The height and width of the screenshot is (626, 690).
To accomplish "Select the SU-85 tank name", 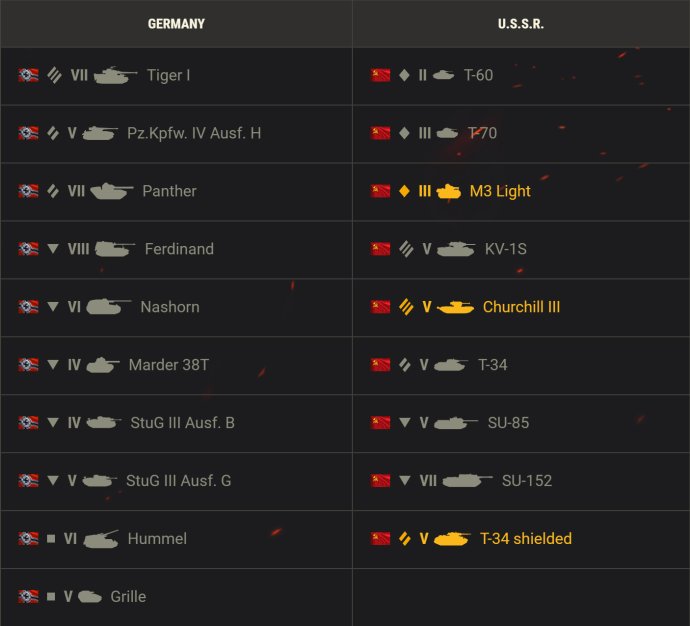I will (x=508, y=423).
